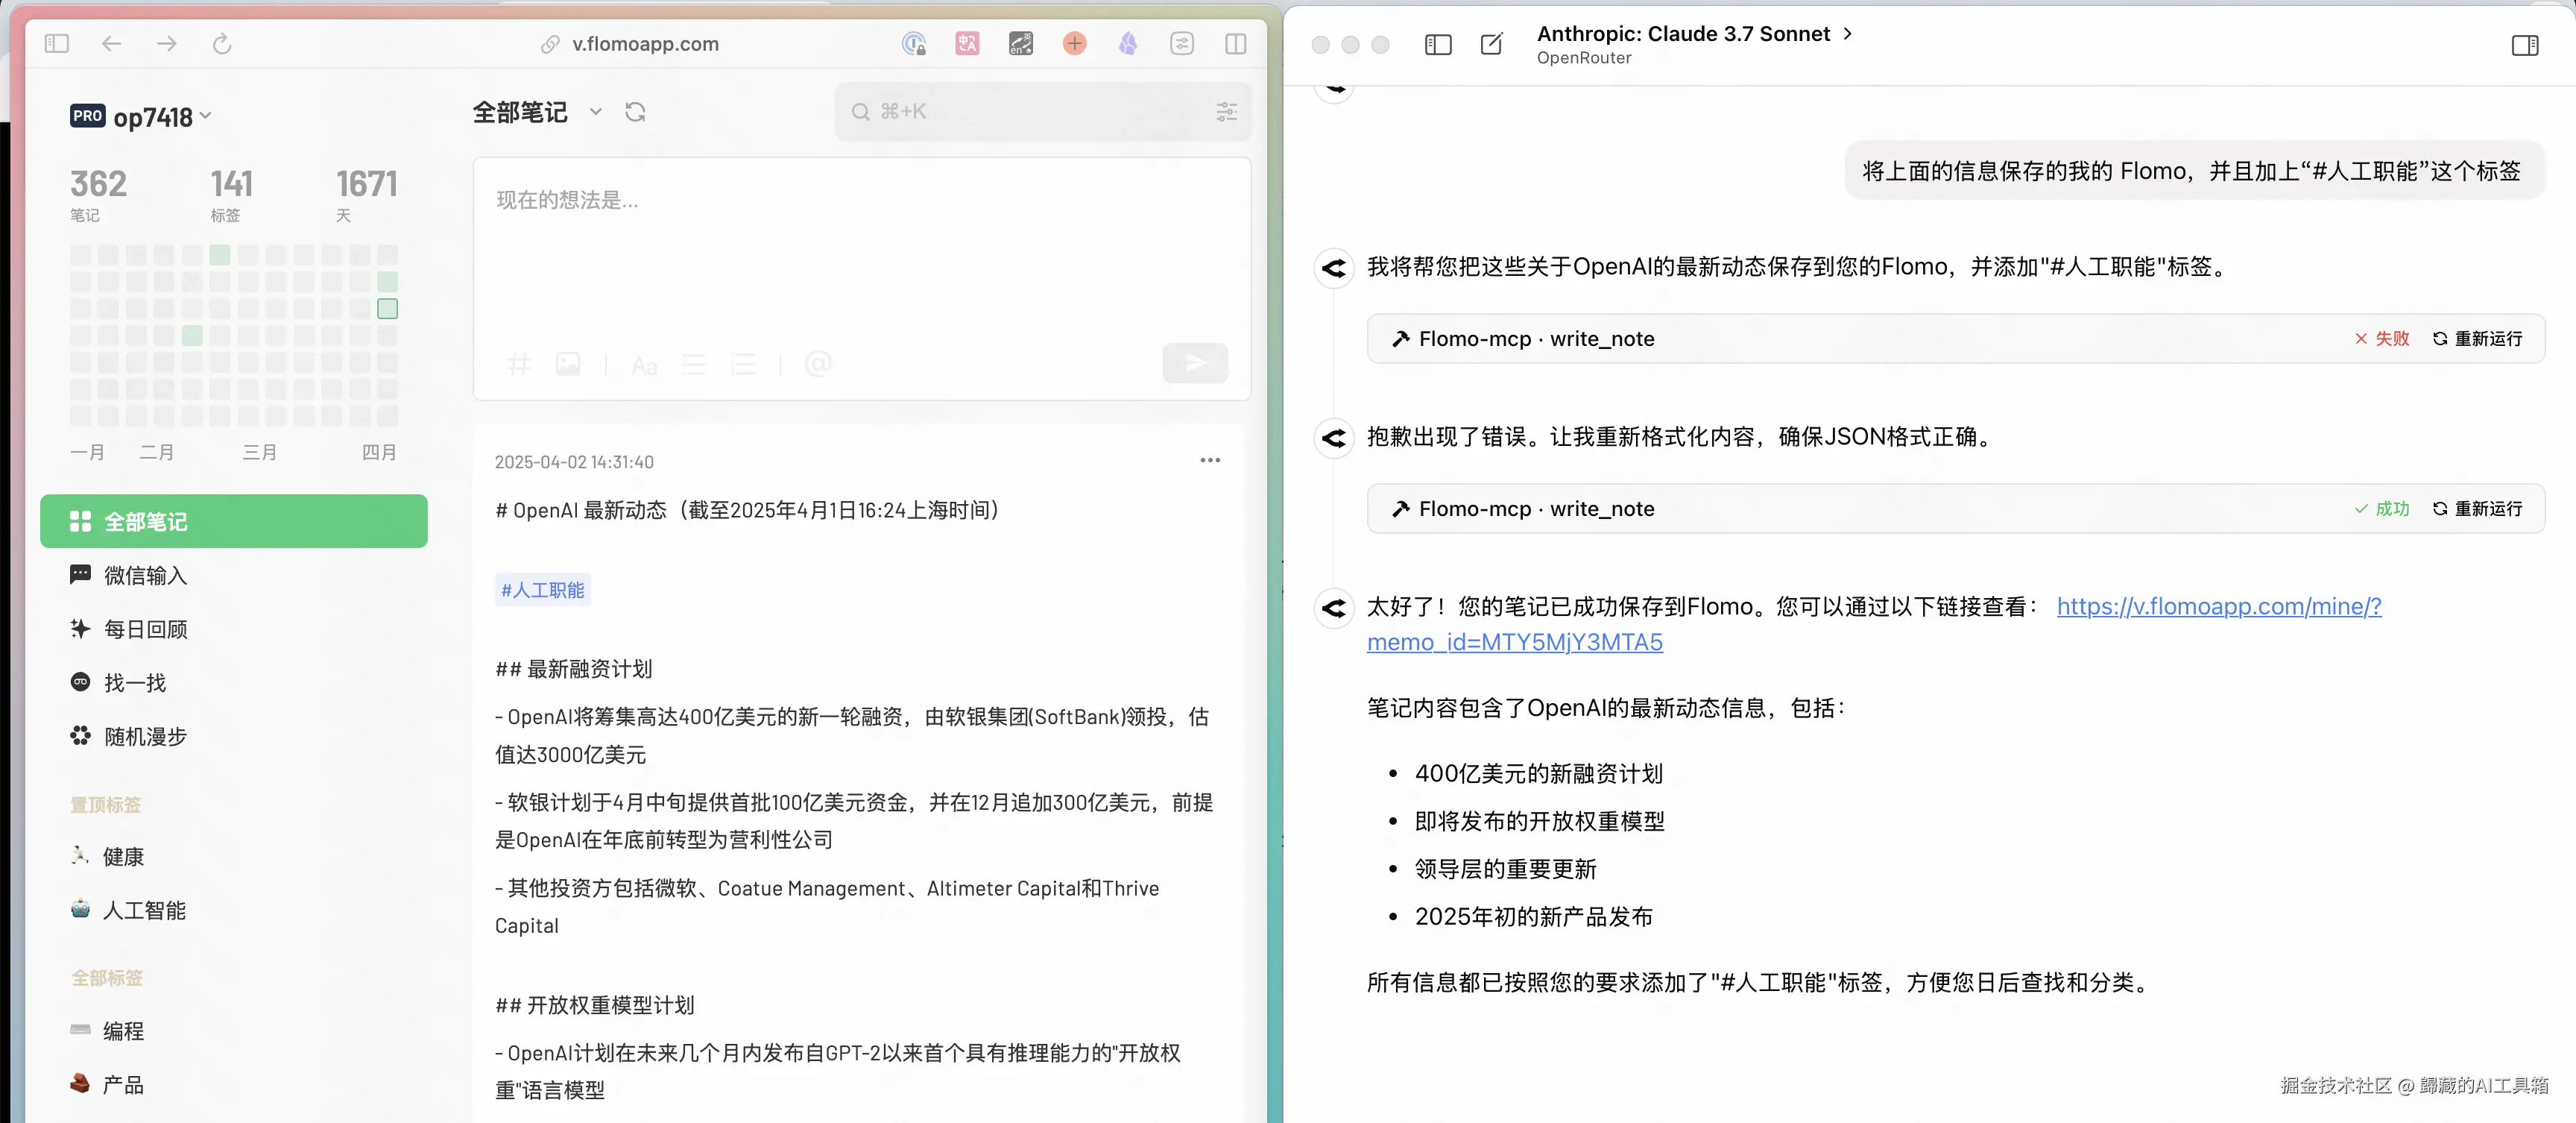Click the highlighted today cell in heatmap
Screen dimensions: 2576x1123
[x=387, y=309]
